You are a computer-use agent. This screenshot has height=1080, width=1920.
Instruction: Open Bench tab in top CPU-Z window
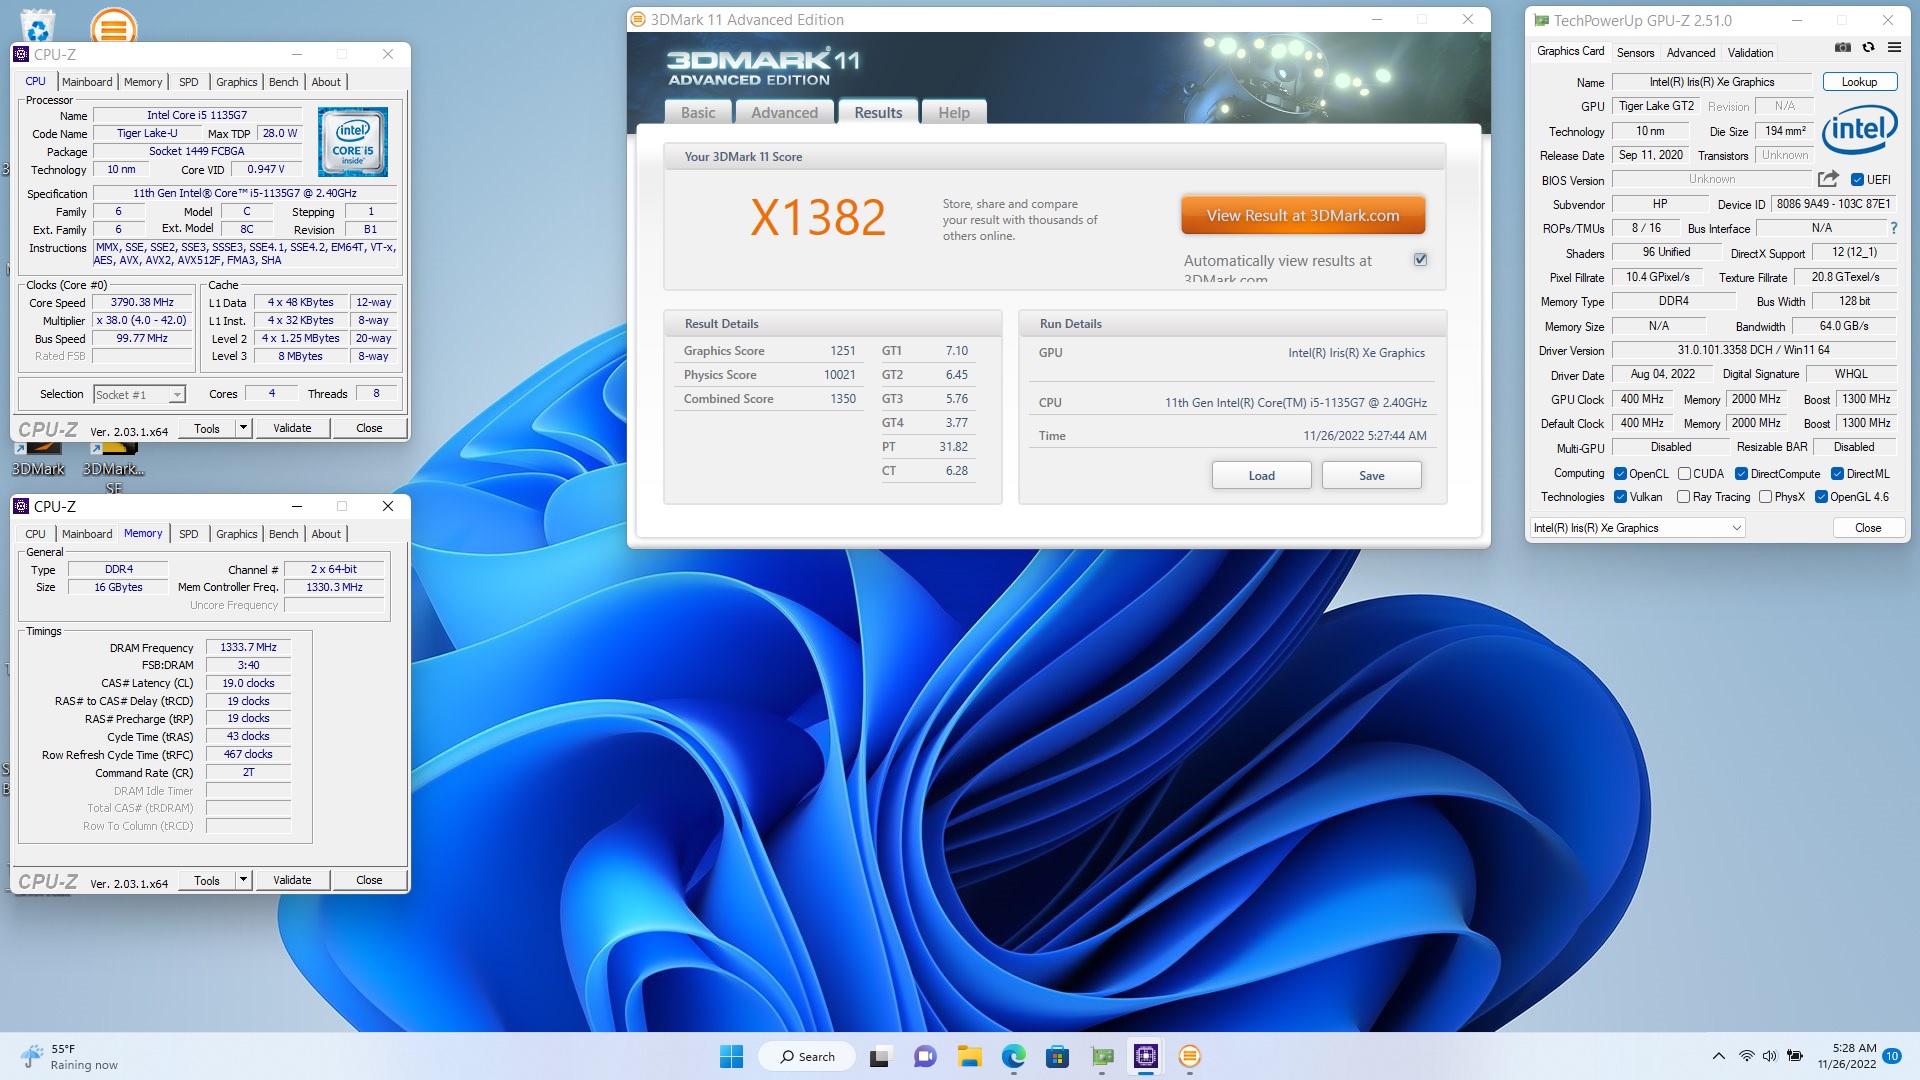point(284,82)
